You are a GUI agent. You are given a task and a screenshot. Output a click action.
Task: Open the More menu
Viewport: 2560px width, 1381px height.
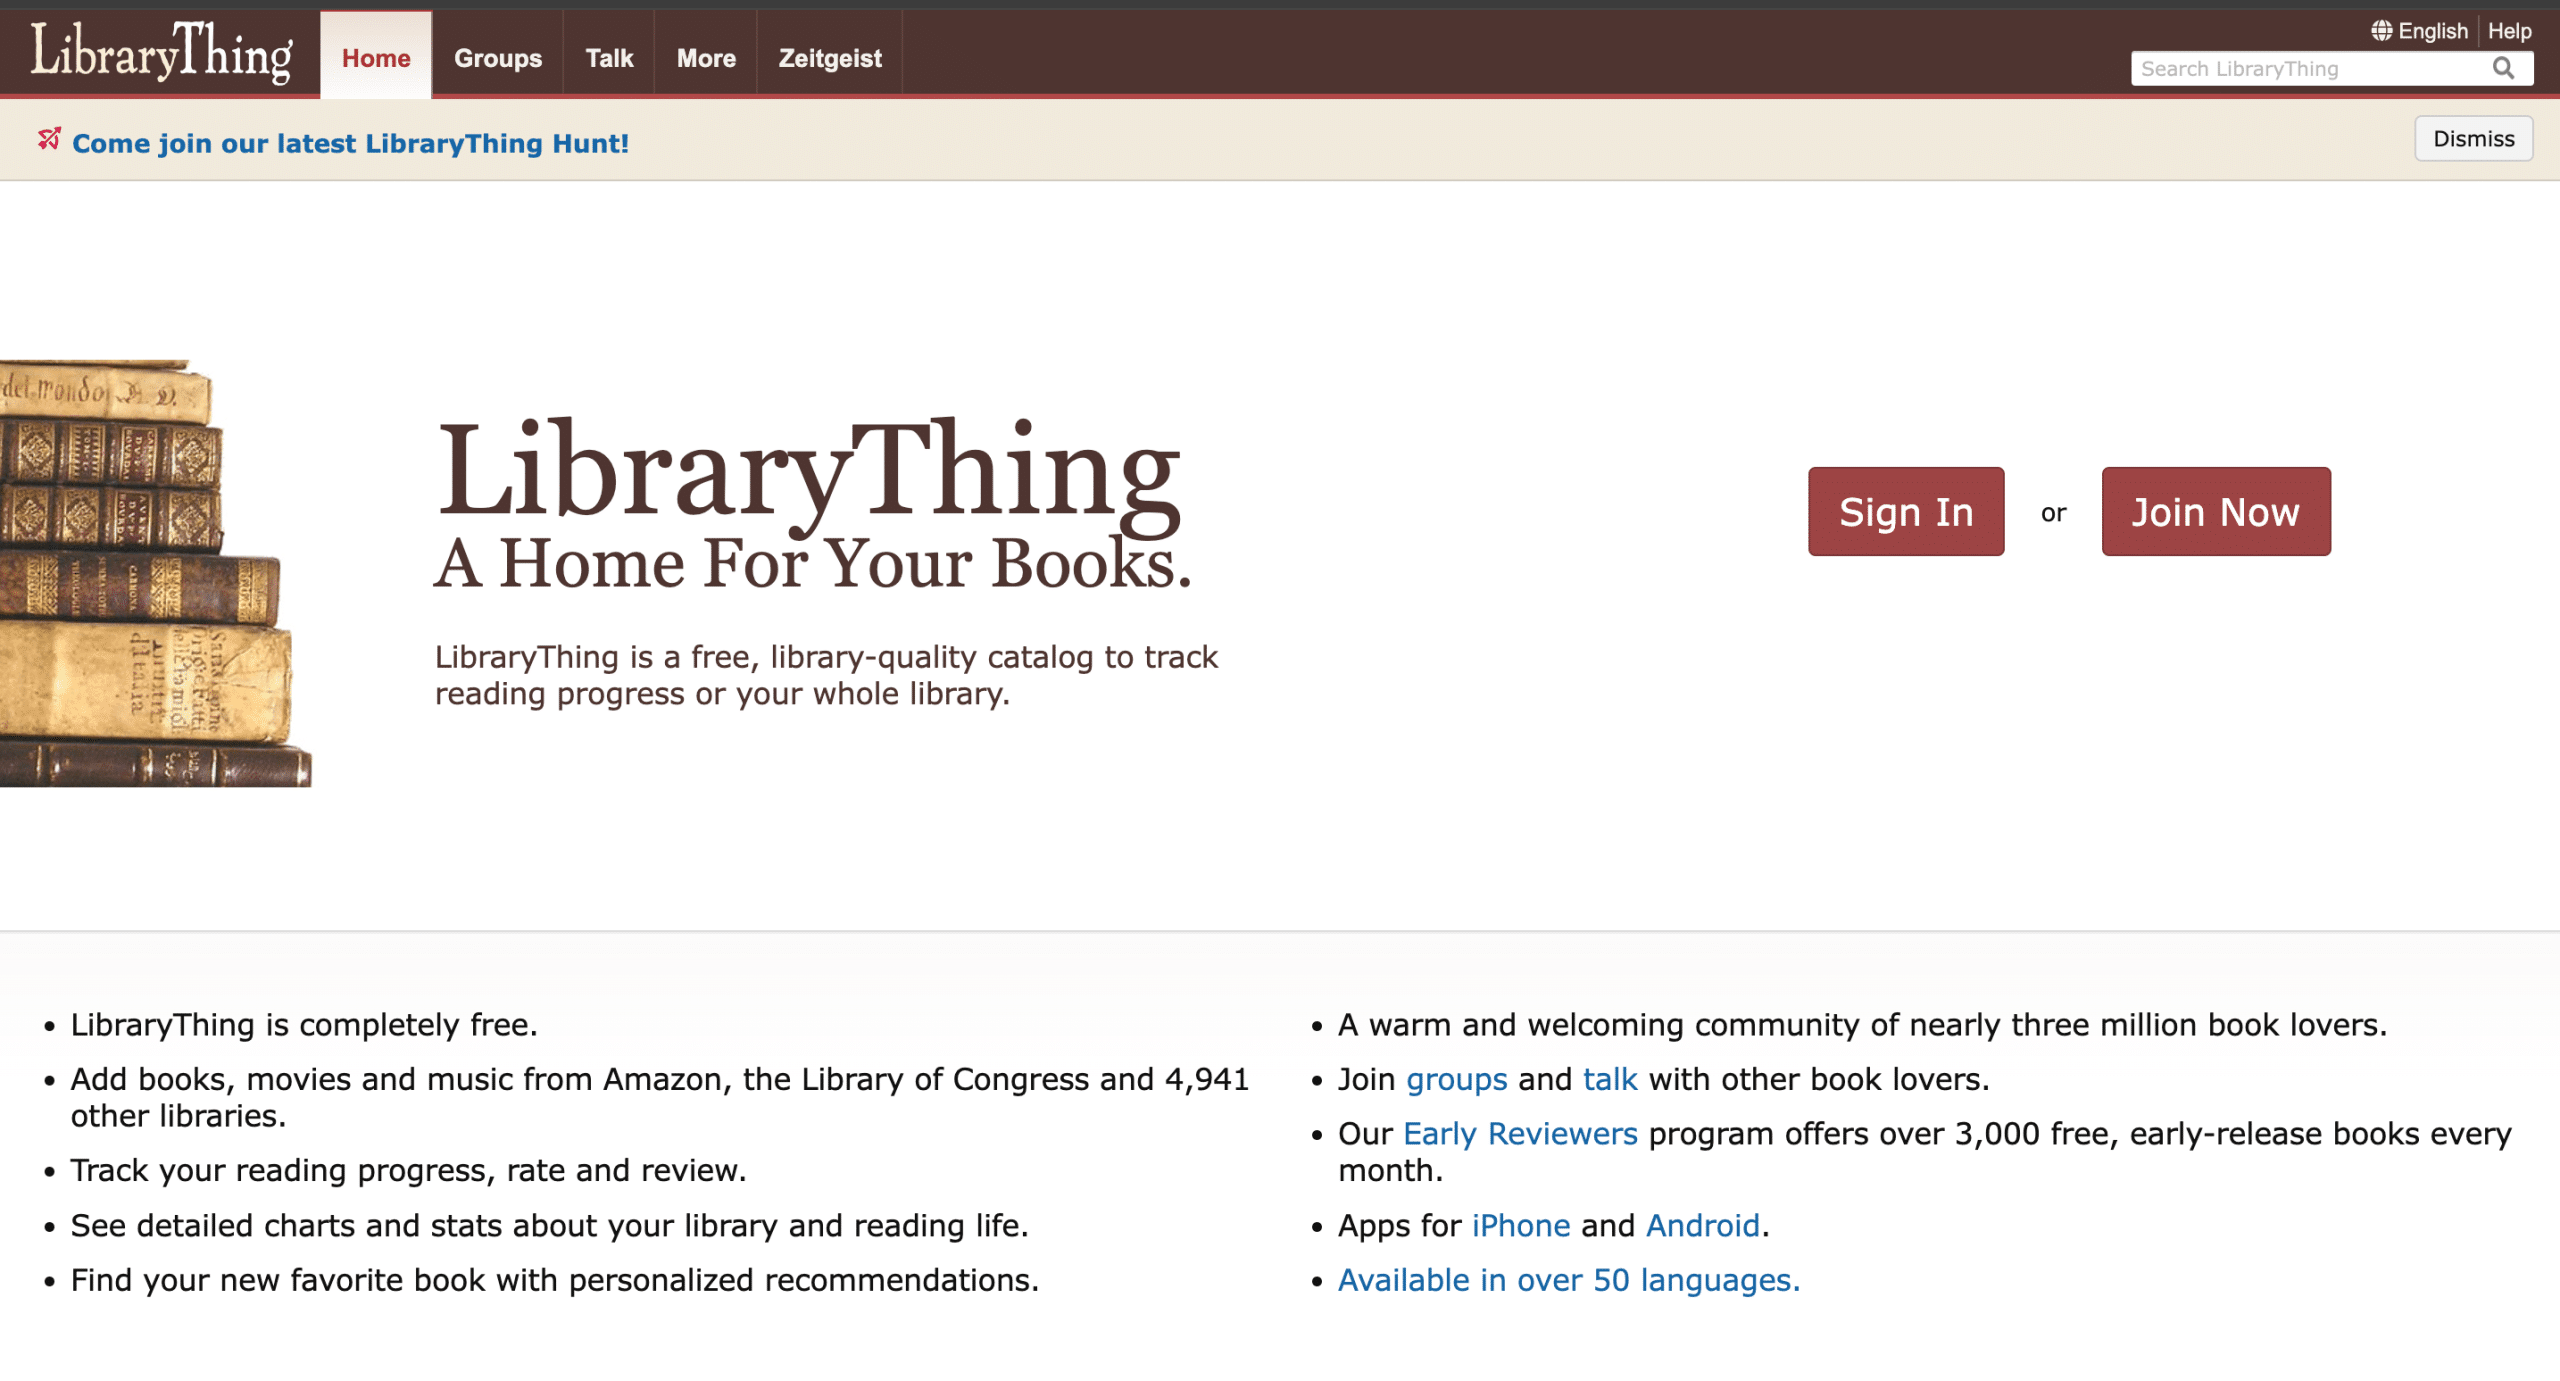coord(706,58)
